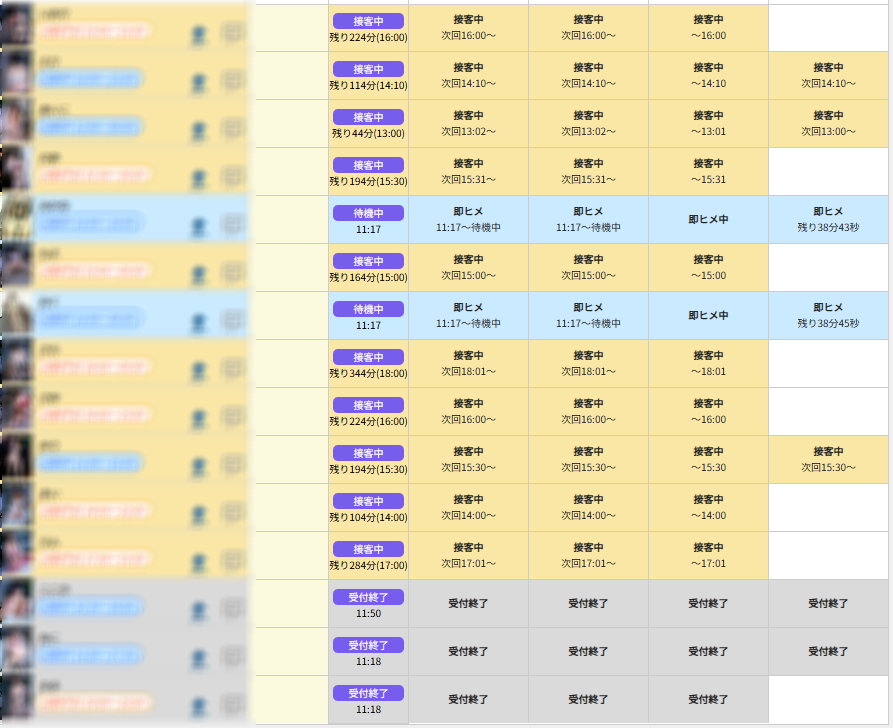
Task: Select the 即ヒメ cell showing 残り38分43秒
Action: point(828,220)
